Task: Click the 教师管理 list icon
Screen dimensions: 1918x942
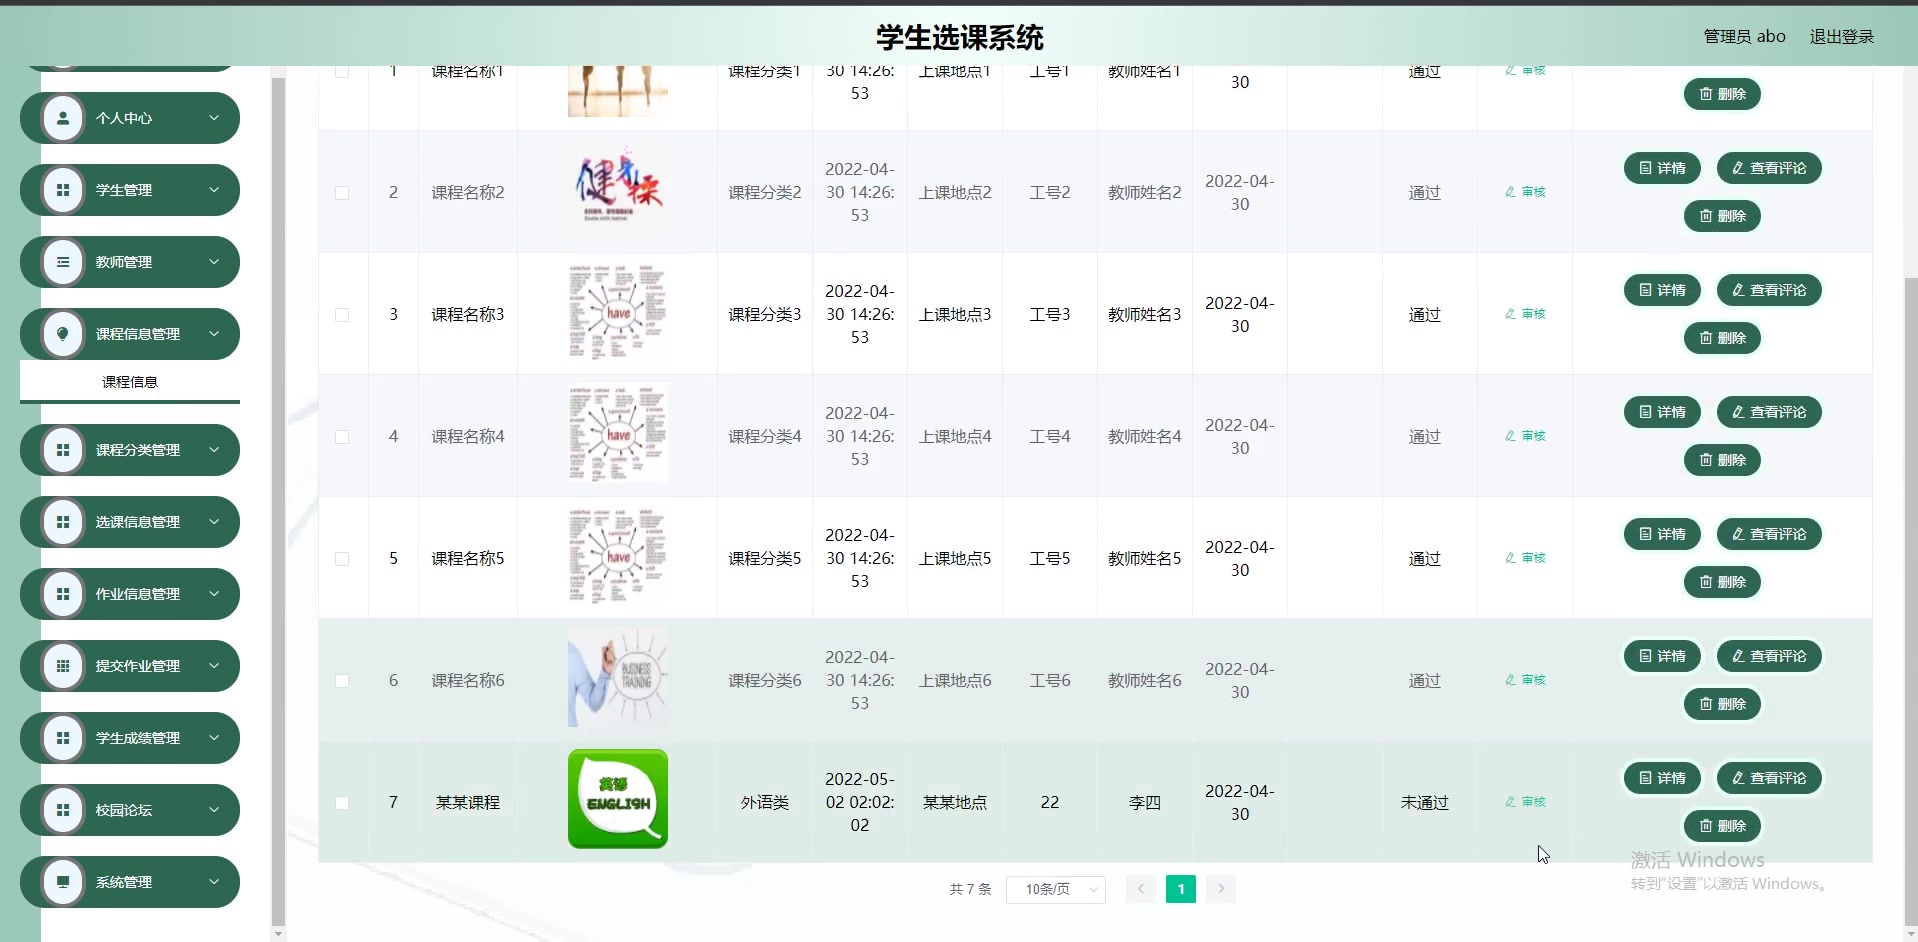Action: pyautogui.click(x=63, y=261)
